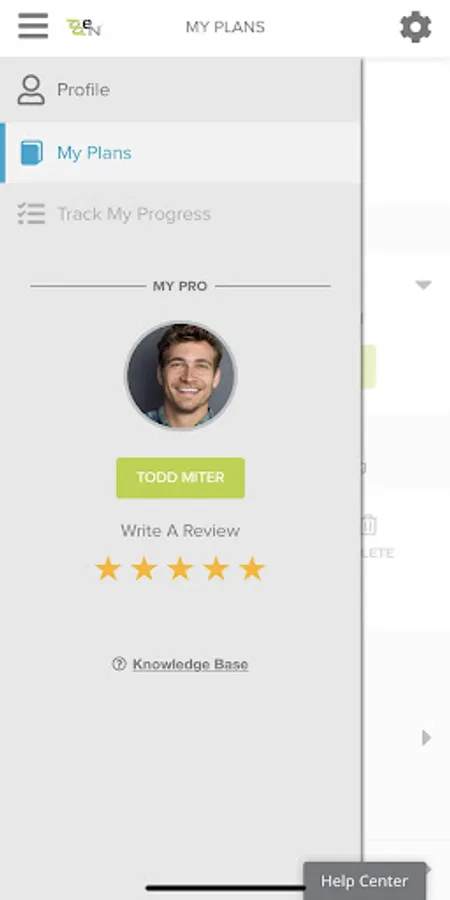This screenshot has height=900, width=450.
Task: Click the Knowledge Base question mark icon
Action: tap(119, 664)
